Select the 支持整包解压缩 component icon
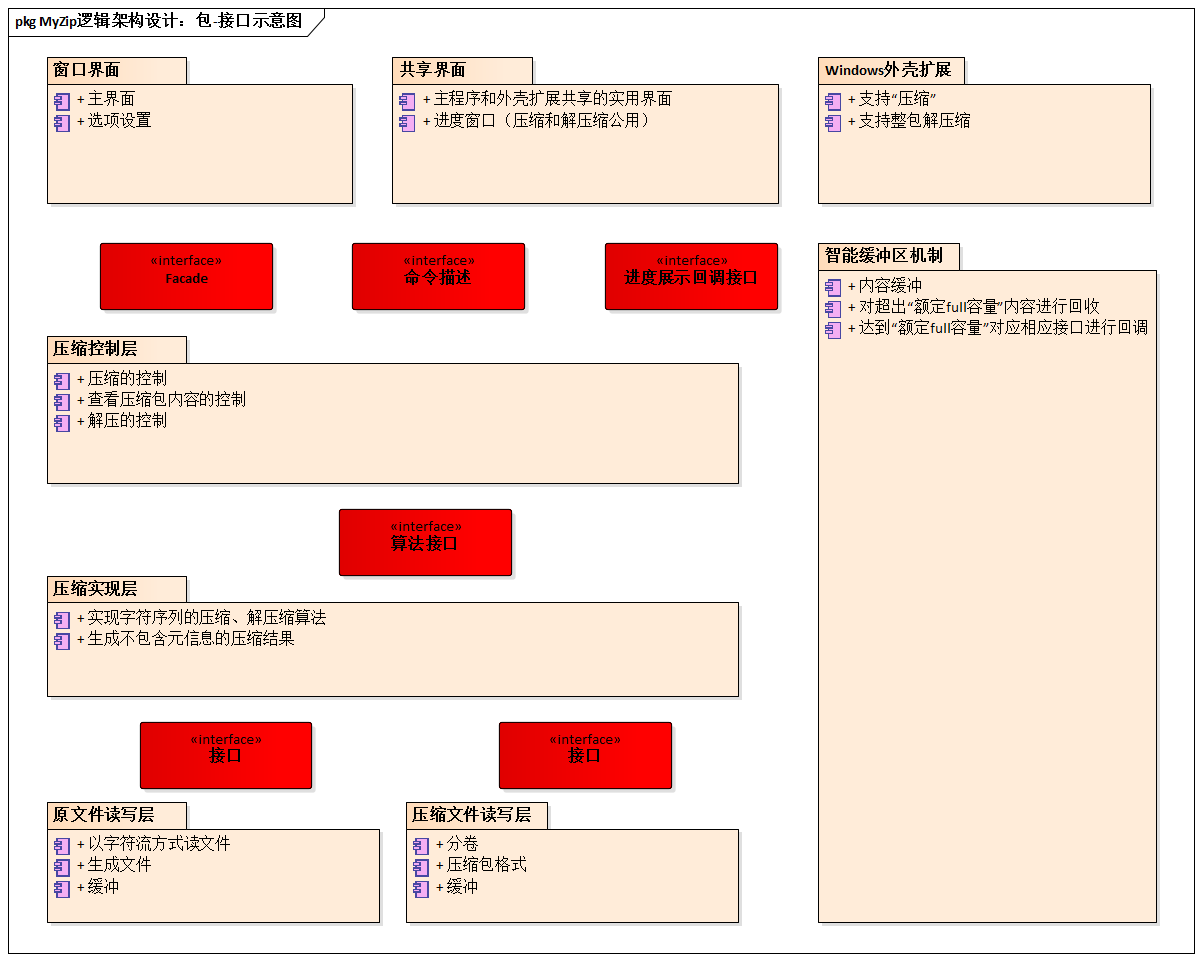This screenshot has height=961, width=1202. 833,122
